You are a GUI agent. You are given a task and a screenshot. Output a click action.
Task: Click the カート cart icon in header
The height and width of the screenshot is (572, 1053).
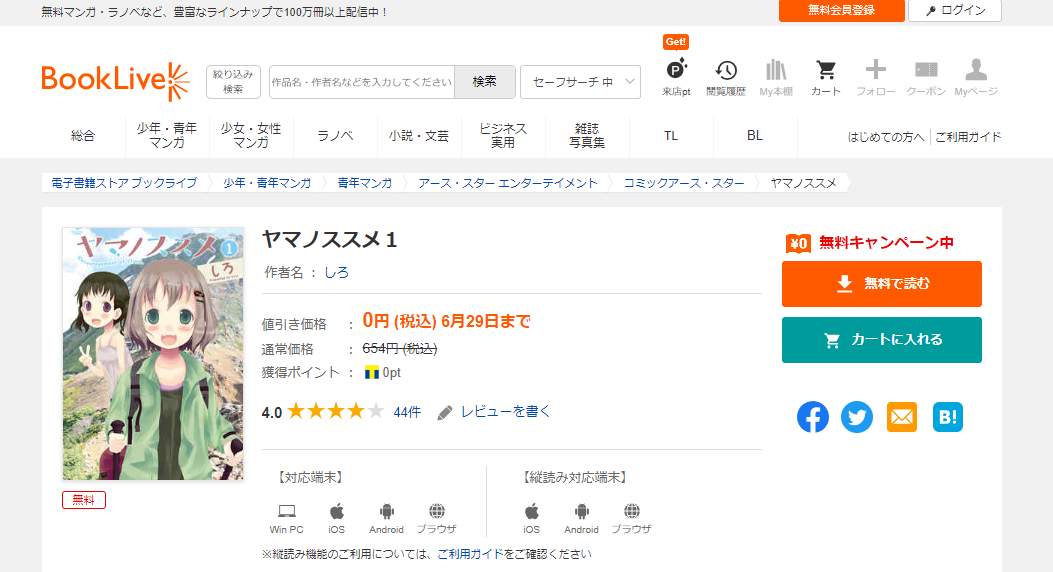tap(826, 71)
